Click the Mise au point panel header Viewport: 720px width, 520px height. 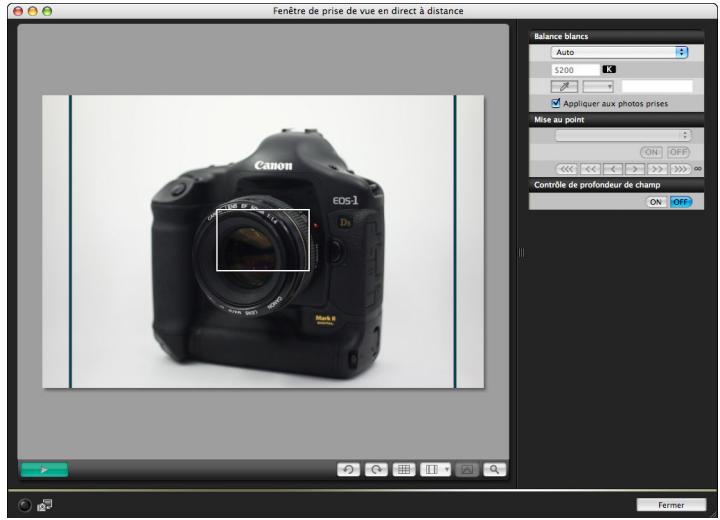click(x=616, y=120)
